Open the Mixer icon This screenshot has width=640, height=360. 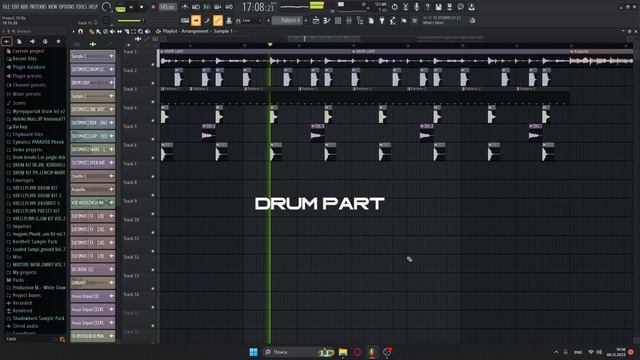tap(349, 20)
